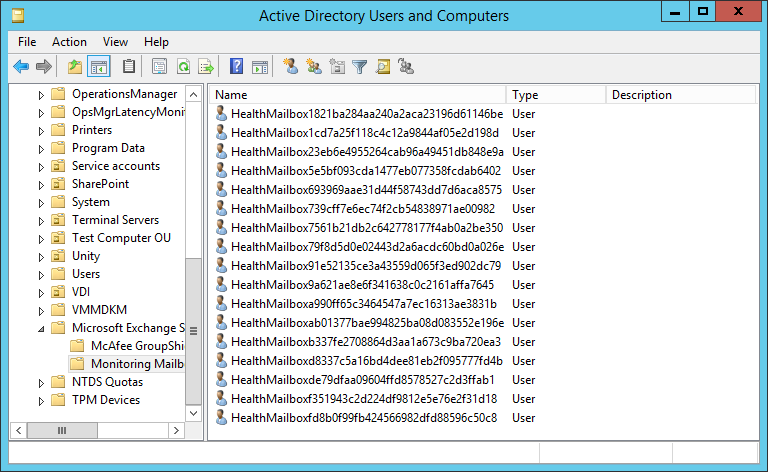Expand the Printers tree node
This screenshot has width=768, height=472.
(41, 131)
